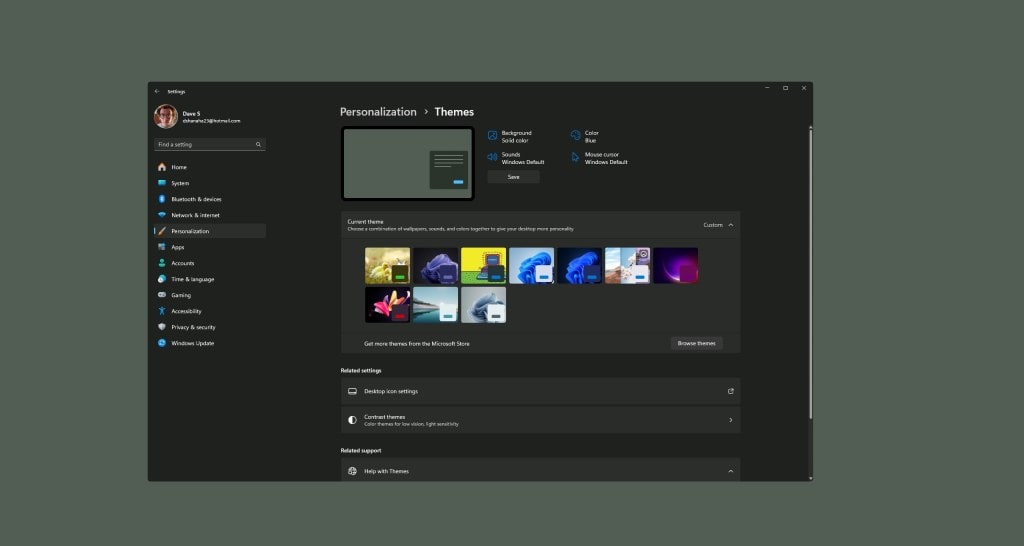Click the Gaming controller icon
This screenshot has width=1024, height=546.
pos(162,295)
